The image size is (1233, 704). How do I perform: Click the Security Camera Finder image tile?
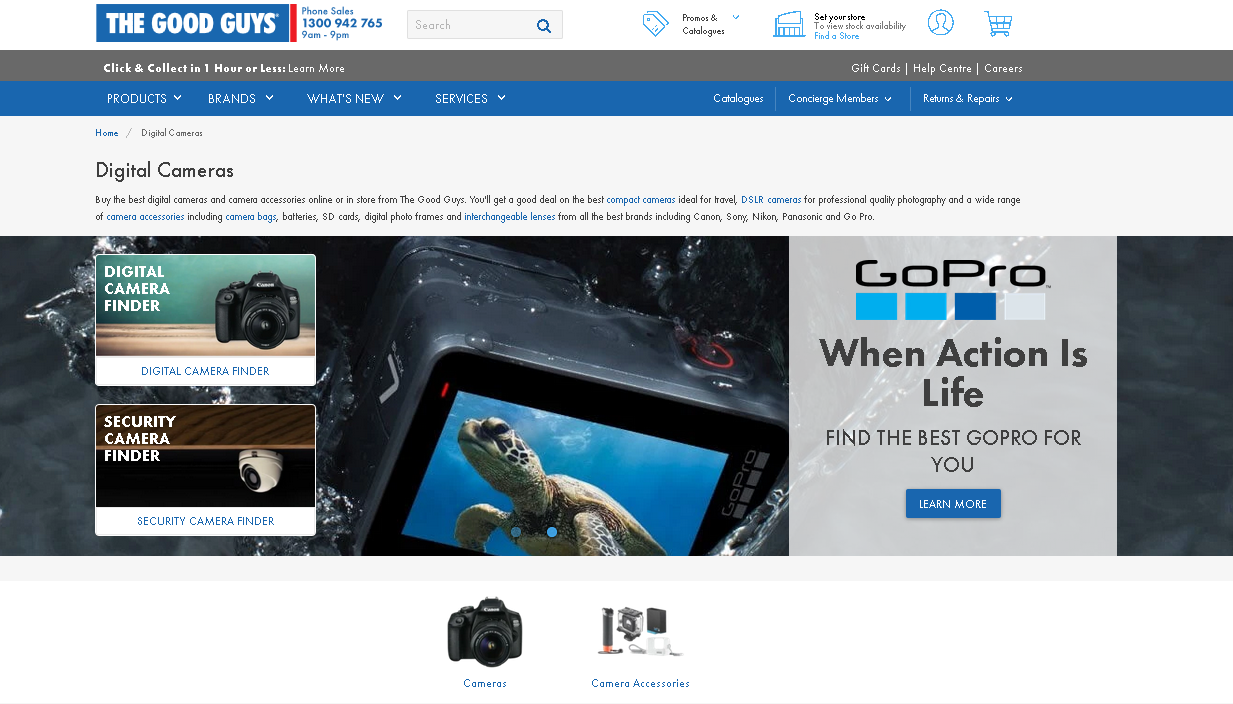[205, 456]
